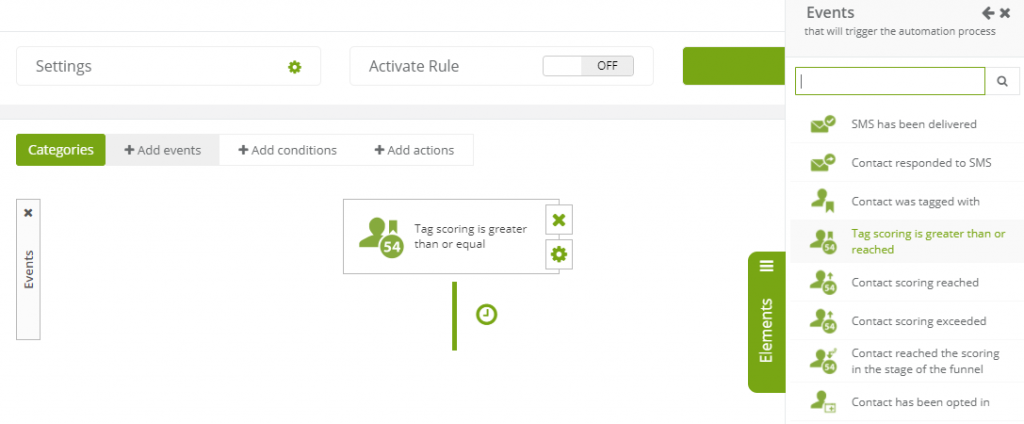Choose Add actions tab
The height and width of the screenshot is (424, 1024).
414,150
